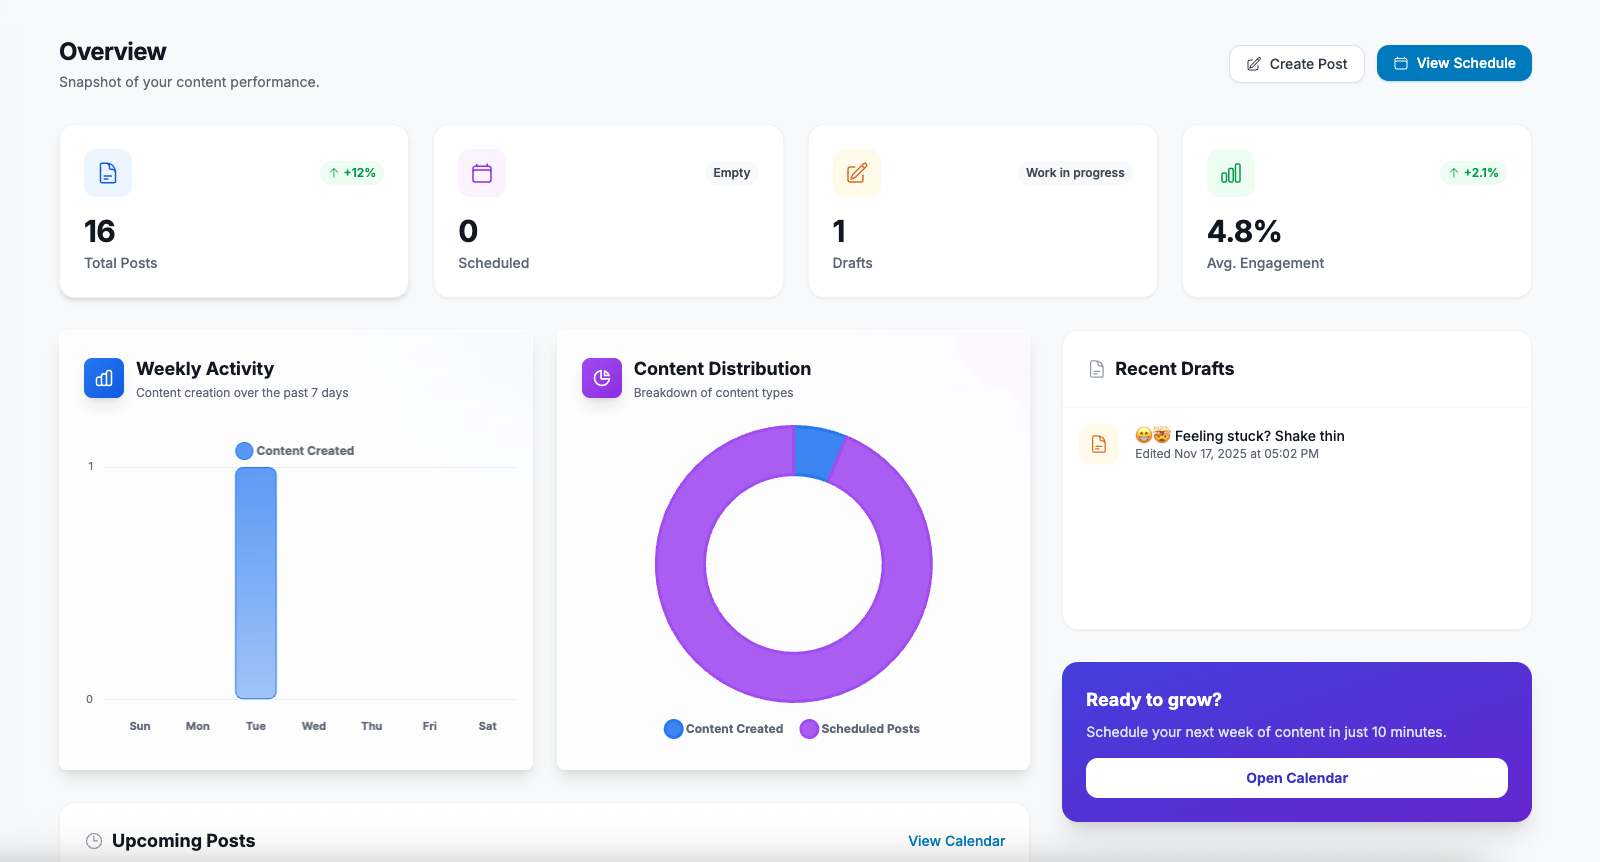Click the Weekly Activity blue chart icon
1600x862 pixels.
[x=104, y=378]
